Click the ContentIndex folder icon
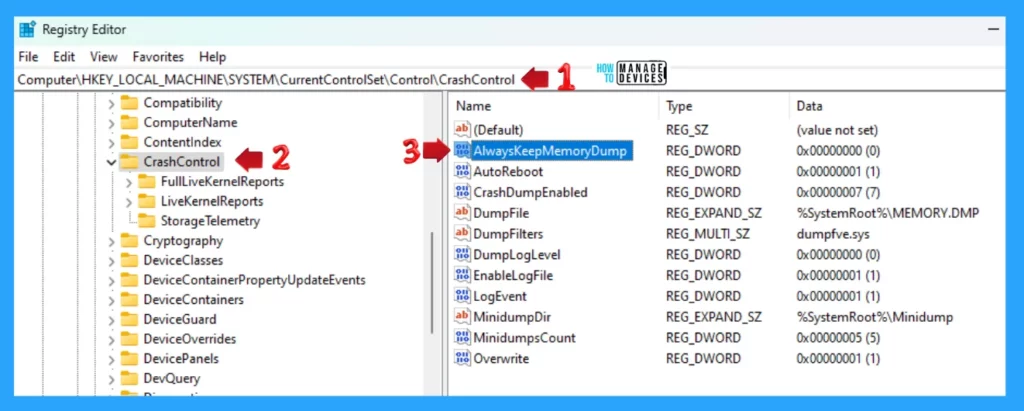The width and height of the screenshot is (1024, 411). [129, 142]
